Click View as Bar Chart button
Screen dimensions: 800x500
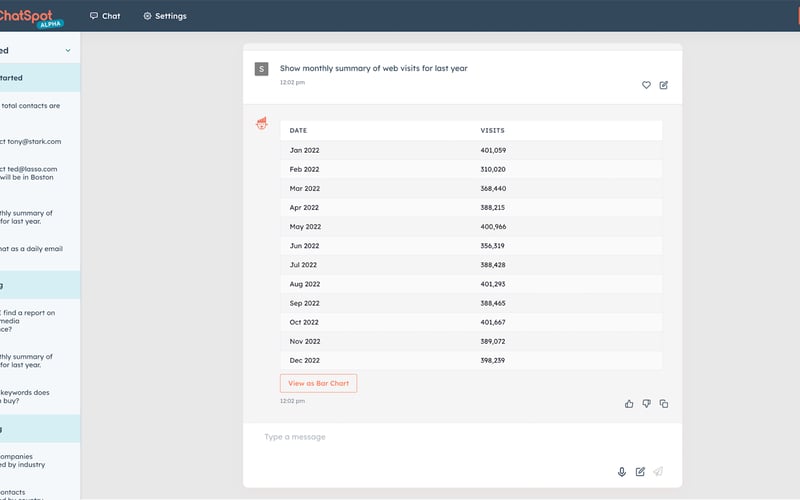tap(318, 383)
